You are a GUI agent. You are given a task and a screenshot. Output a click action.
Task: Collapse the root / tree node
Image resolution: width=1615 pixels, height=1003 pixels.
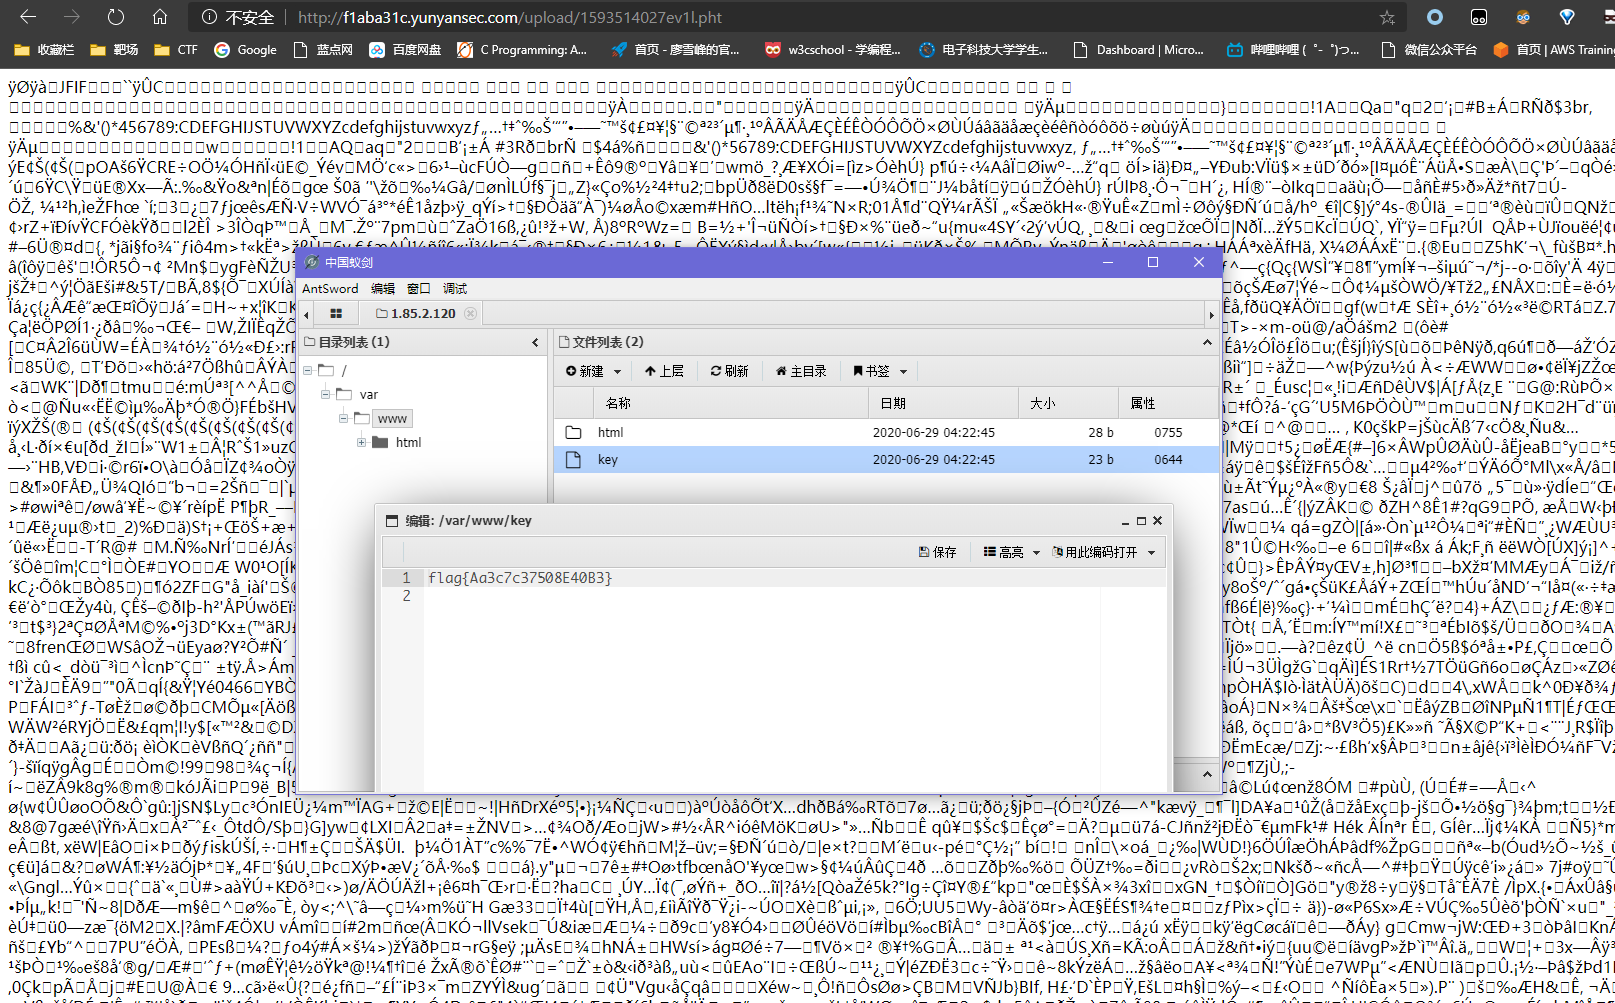[308, 370]
